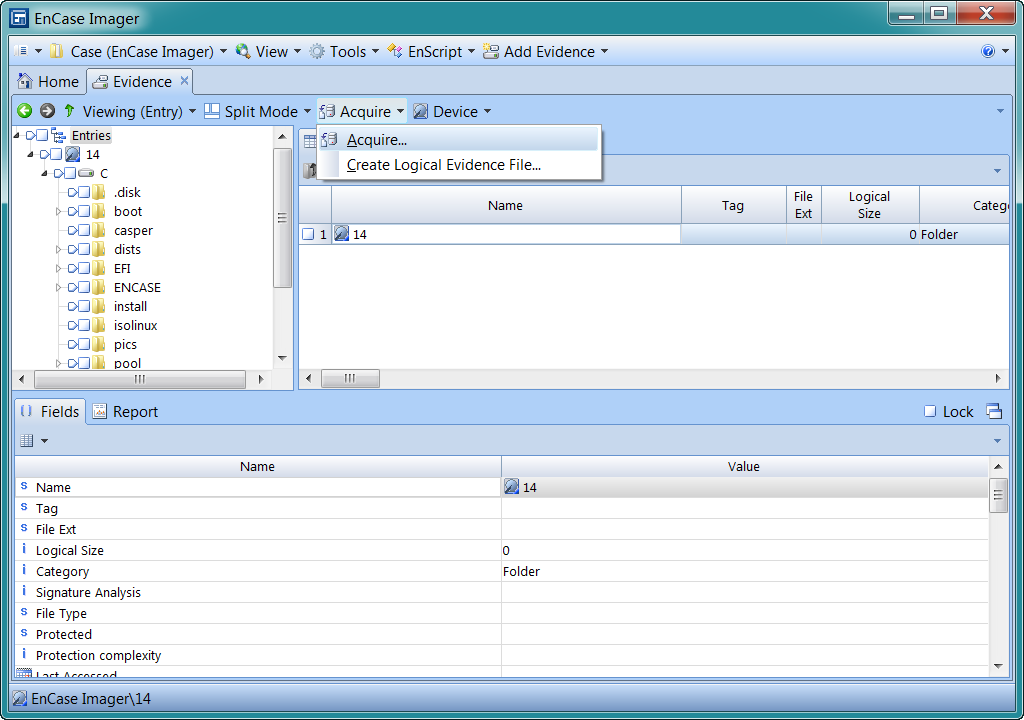The width and height of the screenshot is (1024, 720).
Task: Click the application menu icon left of Case
Action: pyautogui.click(x=21, y=51)
